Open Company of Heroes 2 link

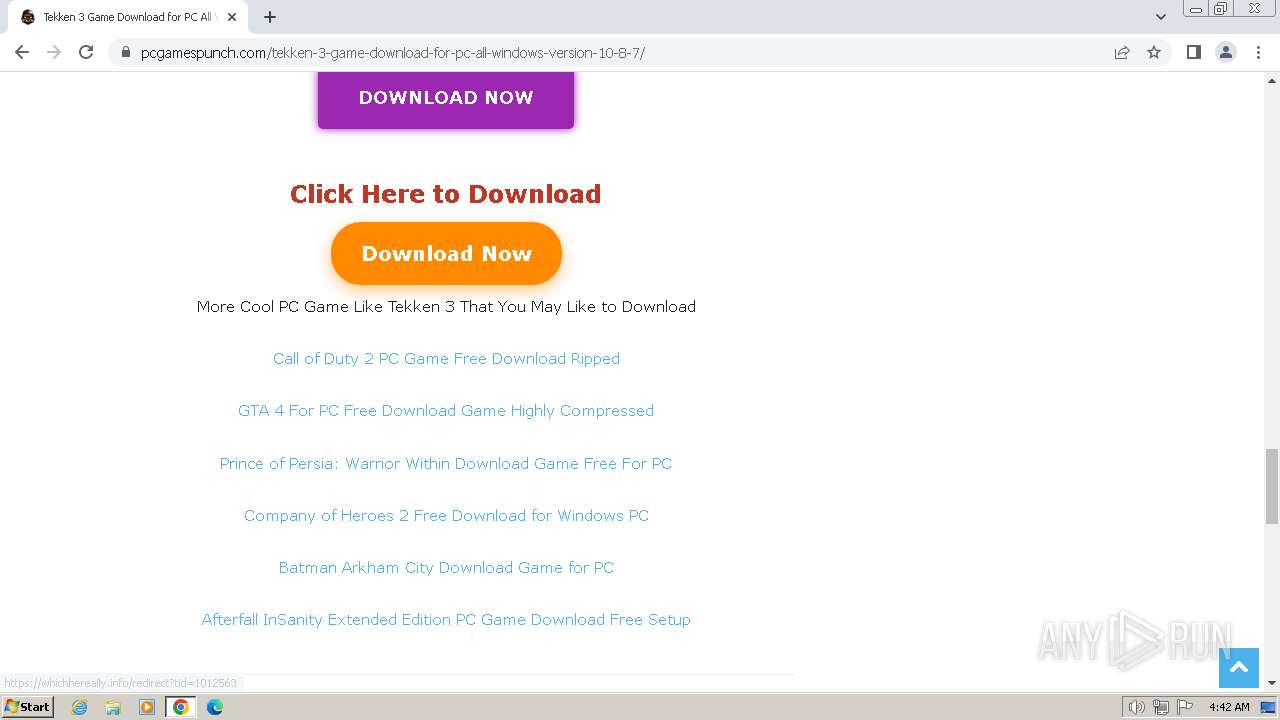coord(446,515)
